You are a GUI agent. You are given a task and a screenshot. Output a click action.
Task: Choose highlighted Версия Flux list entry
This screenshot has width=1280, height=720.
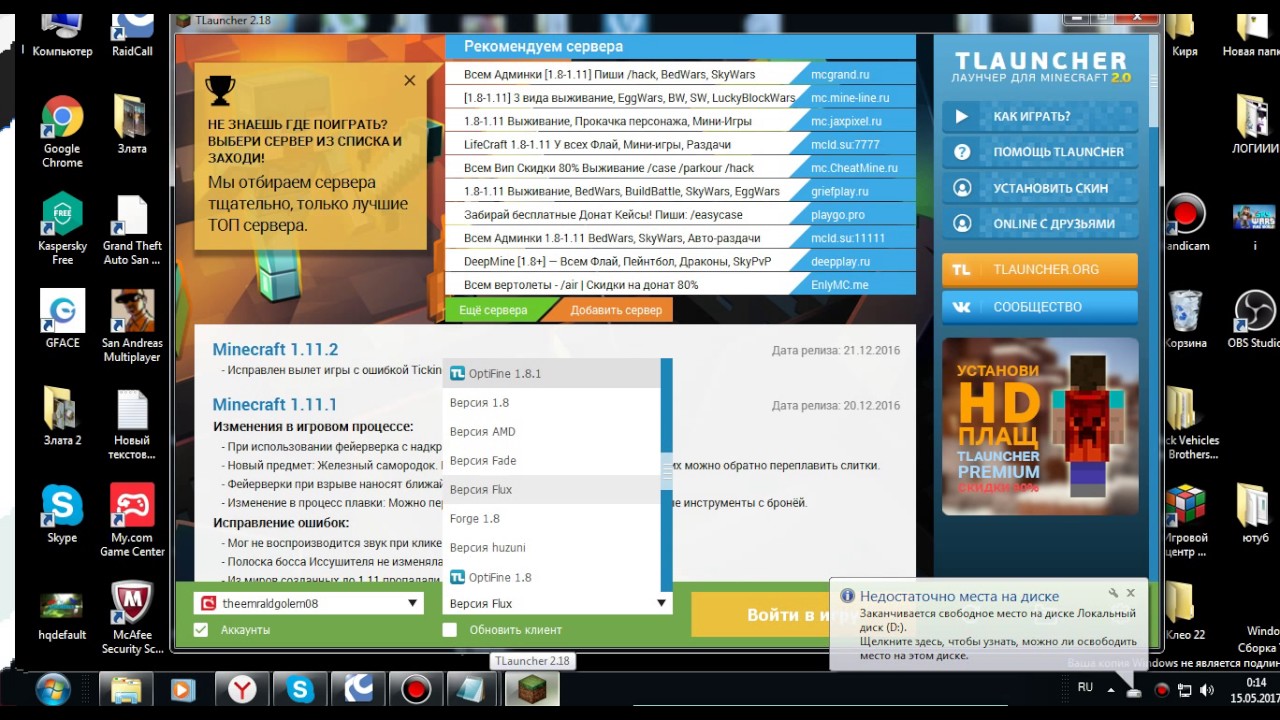coord(552,490)
